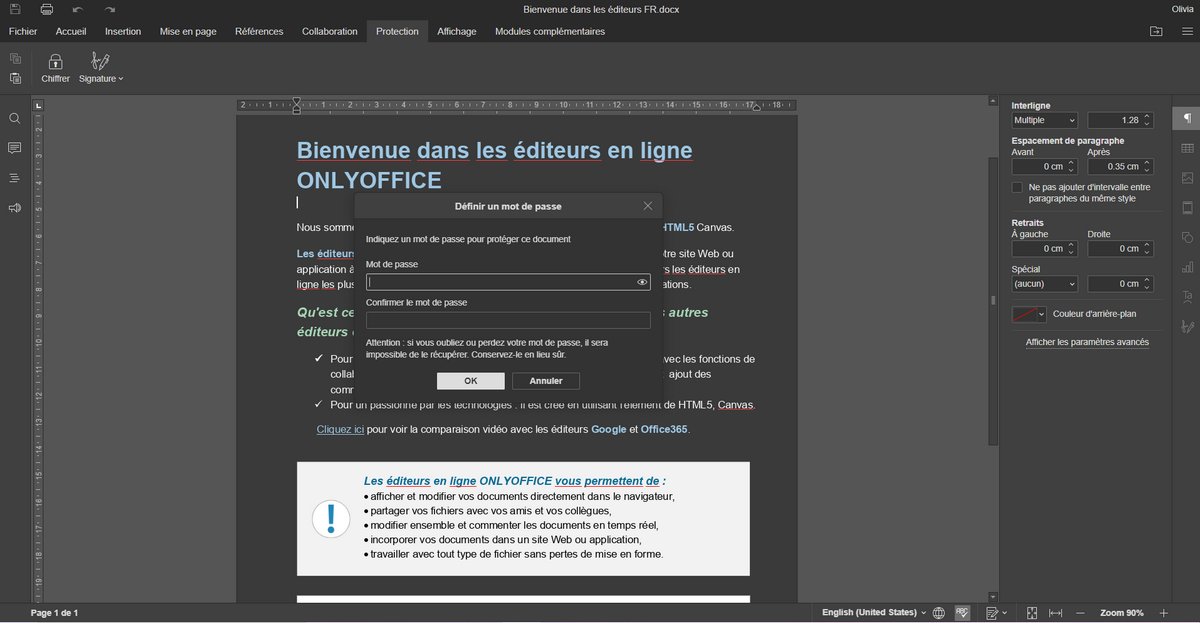Click the undo arrow icon
The width and height of the screenshot is (1200, 623).
pos(78,9)
